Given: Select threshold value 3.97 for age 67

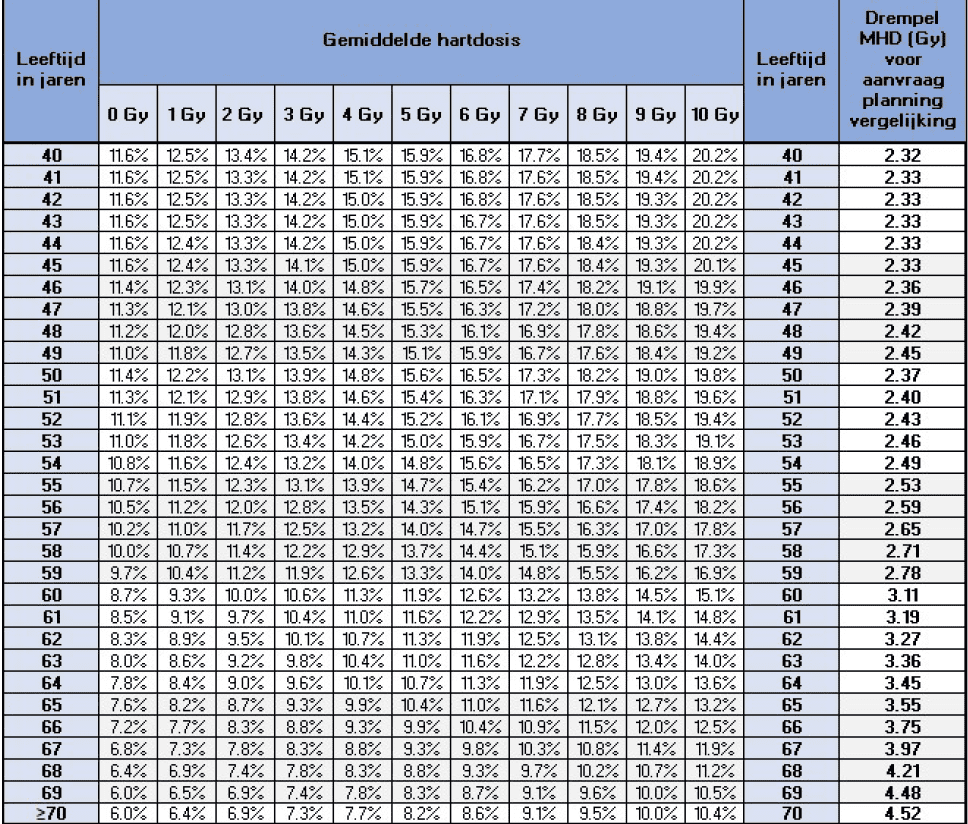Looking at the screenshot, I should [x=902, y=749].
